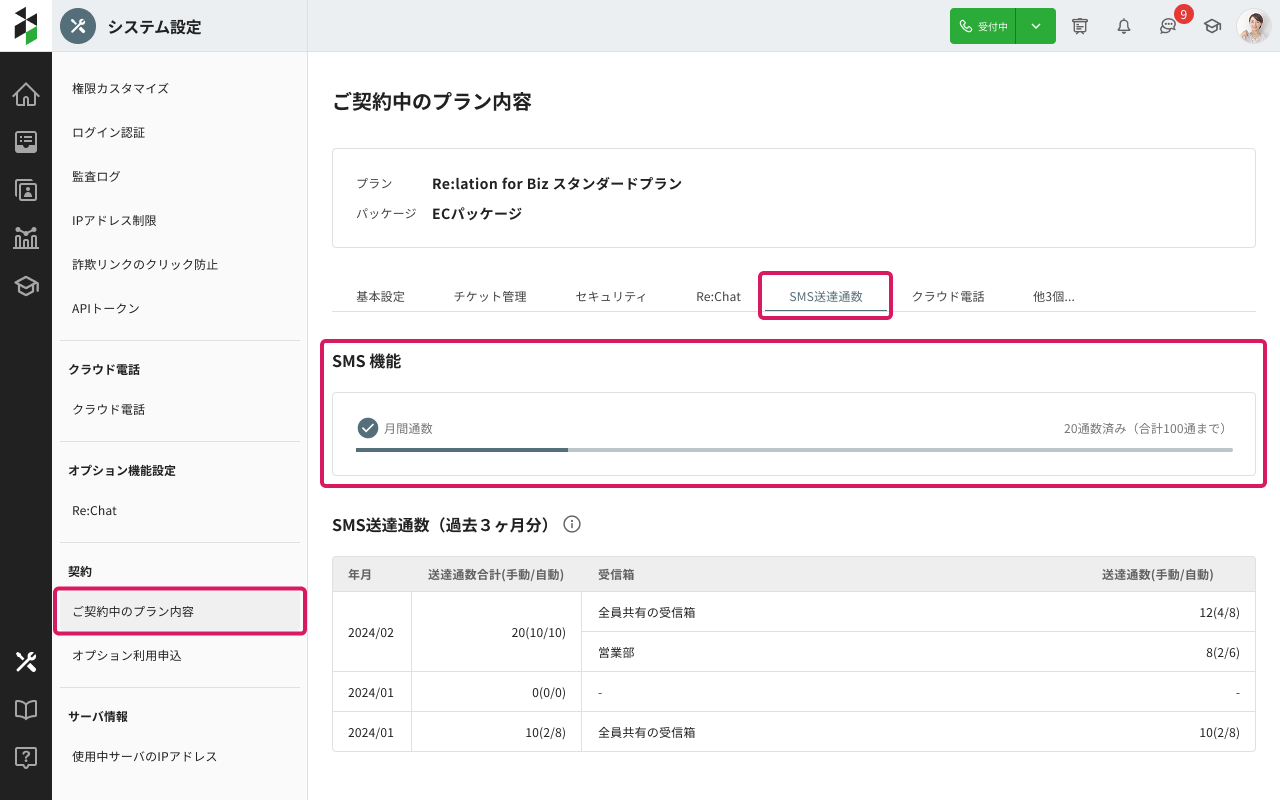Open the inbox tickets icon in sidebar
Screen dimensions: 1280x800
(26, 142)
